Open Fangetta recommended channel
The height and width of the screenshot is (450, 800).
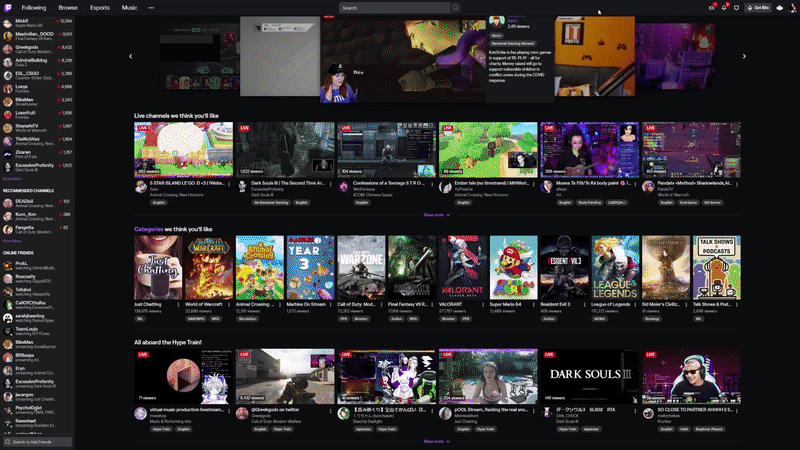point(37,230)
